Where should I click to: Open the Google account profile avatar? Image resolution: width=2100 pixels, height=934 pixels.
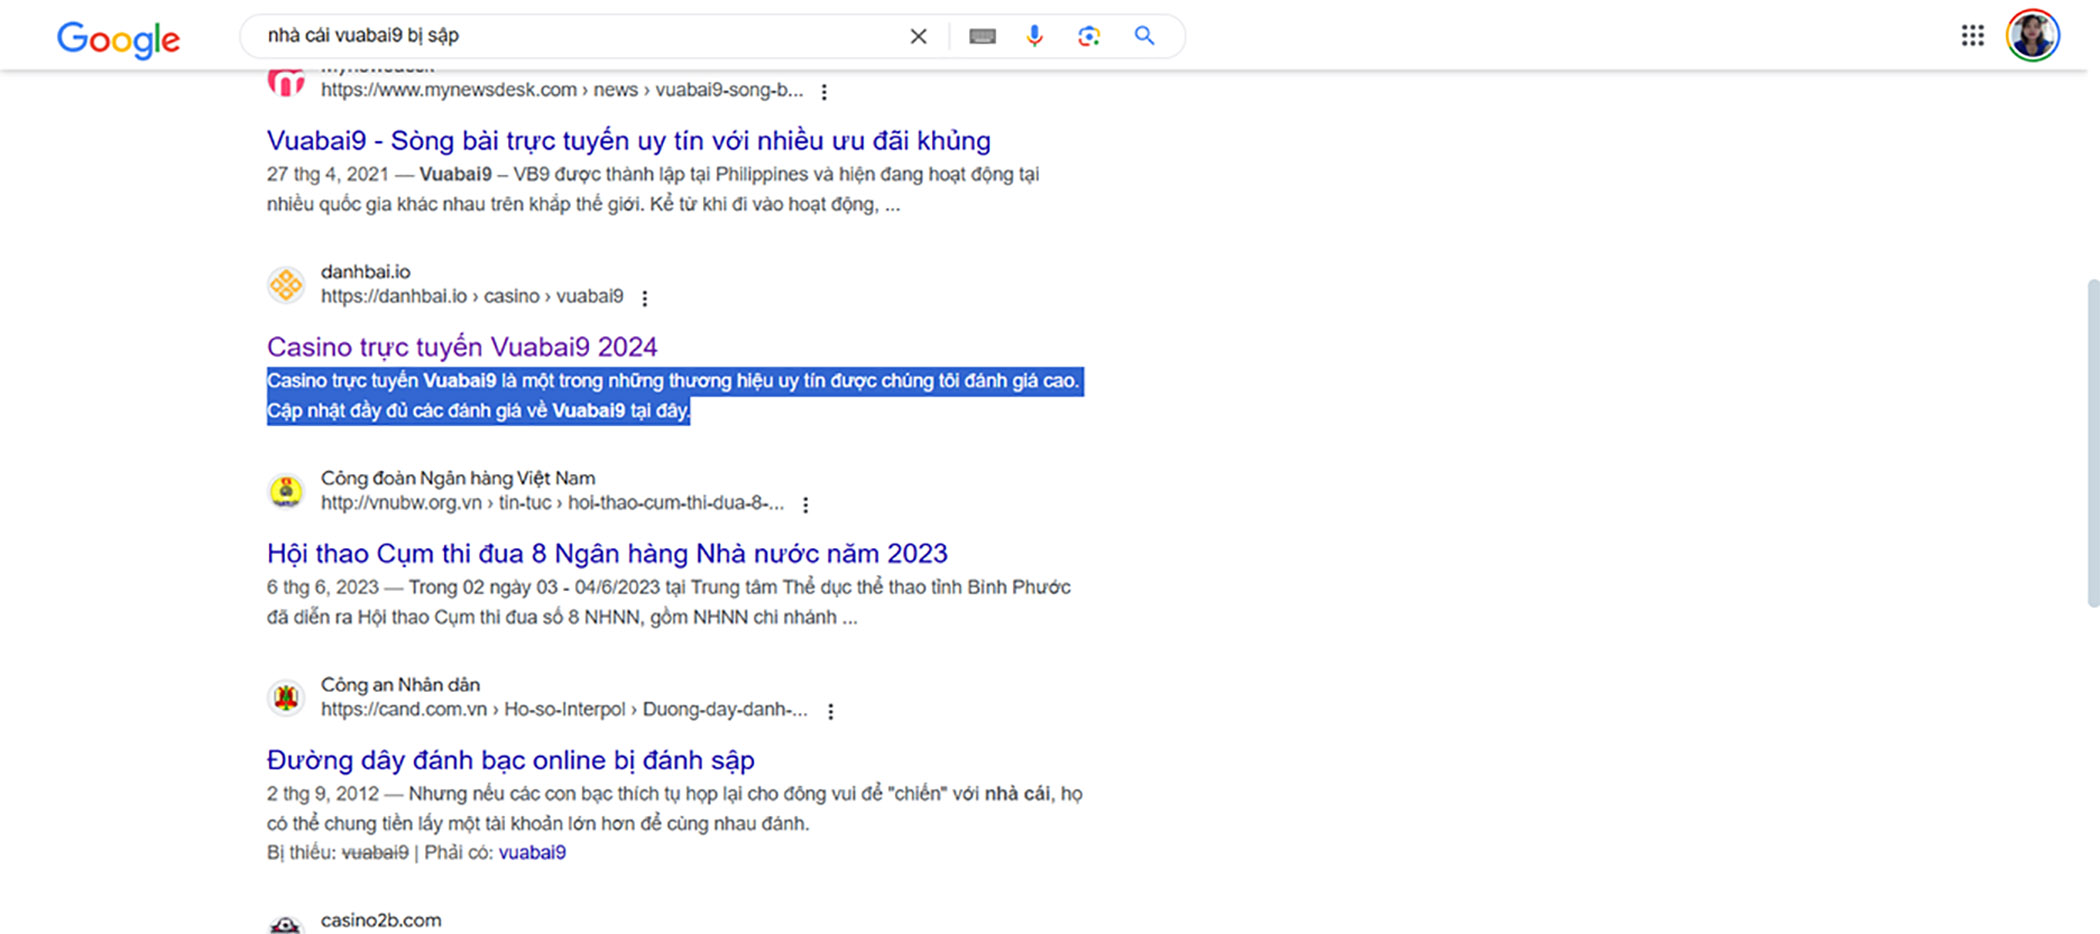pyautogui.click(x=2032, y=36)
